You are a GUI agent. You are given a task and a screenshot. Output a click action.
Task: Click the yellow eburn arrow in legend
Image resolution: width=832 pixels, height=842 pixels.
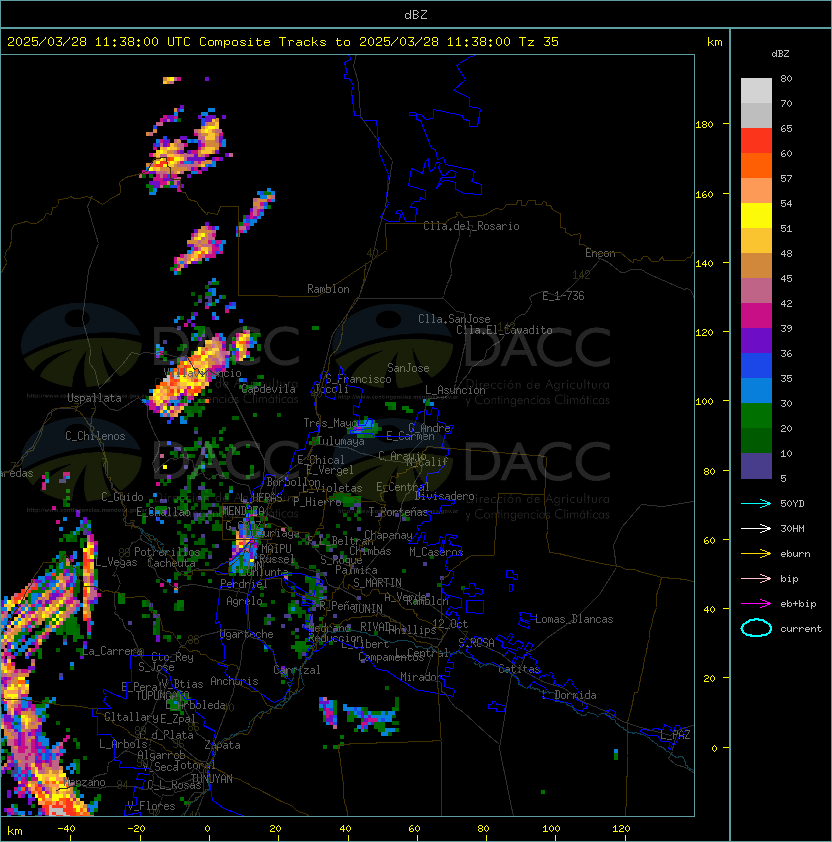point(756,554)
